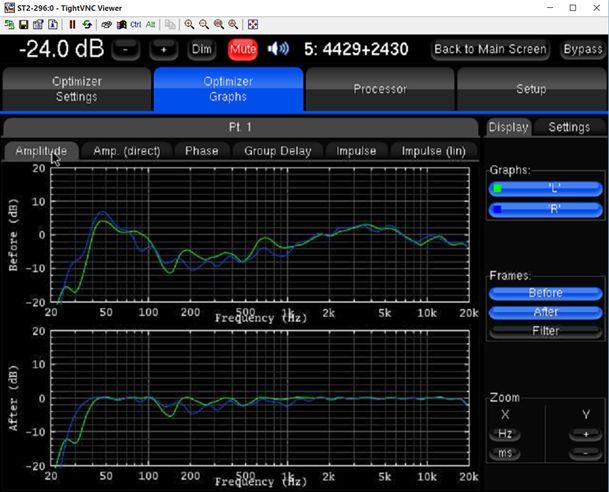Refresh the remote screen via toolbar icon
The height and width of the screenshot is (492, 609).
tap(87, 24)
